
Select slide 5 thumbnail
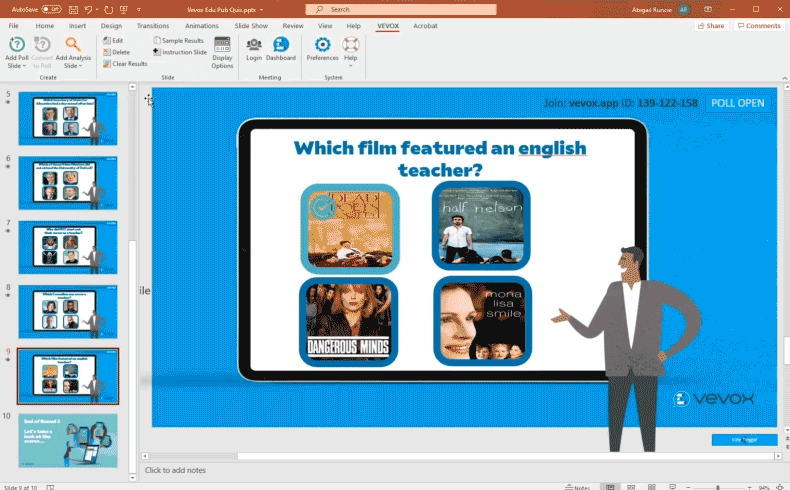coord(68,119)
